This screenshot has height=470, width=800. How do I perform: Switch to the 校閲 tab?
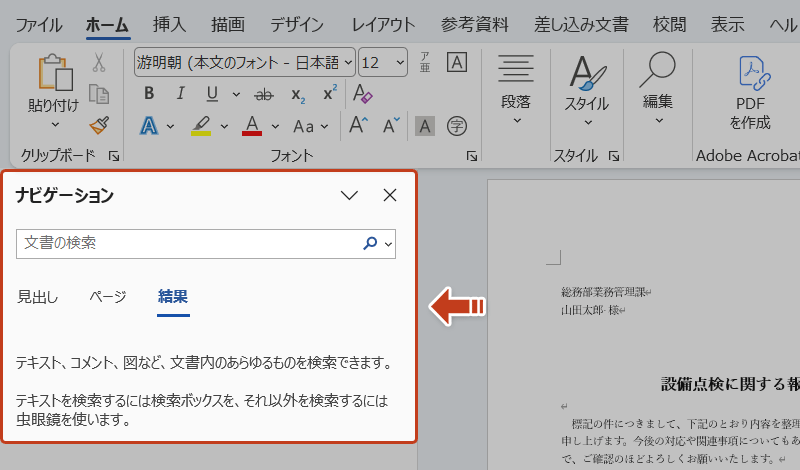[669, 24]
